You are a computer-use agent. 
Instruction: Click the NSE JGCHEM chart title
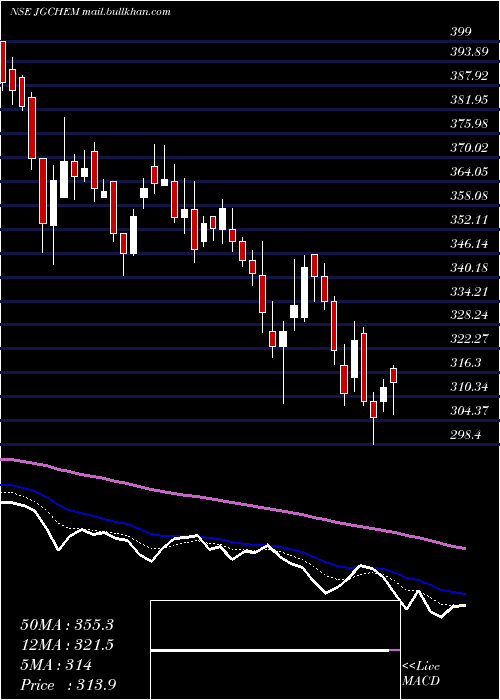(x=90, y=12)
